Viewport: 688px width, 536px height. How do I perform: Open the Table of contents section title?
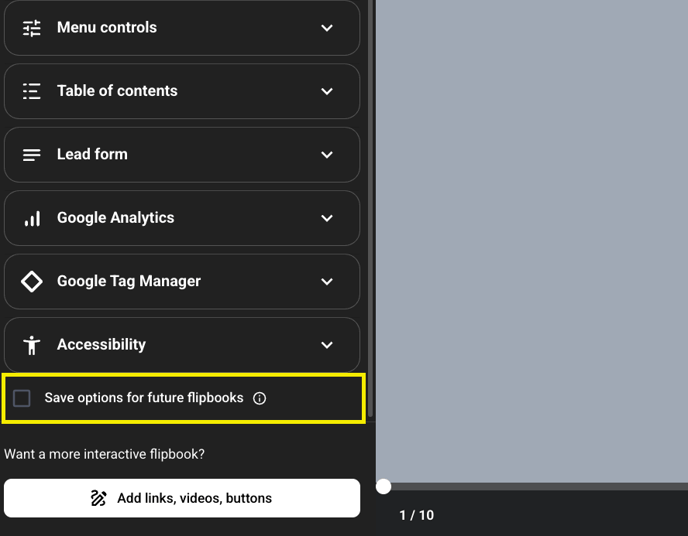click(x=117, y=91)
